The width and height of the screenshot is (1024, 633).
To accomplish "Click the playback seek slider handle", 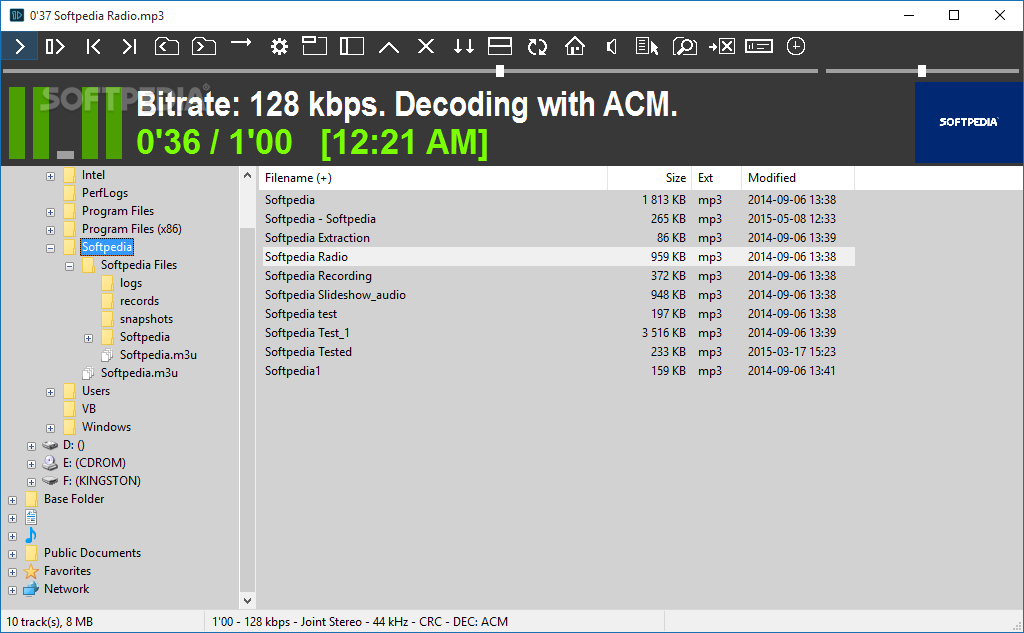I will (500, 71).
